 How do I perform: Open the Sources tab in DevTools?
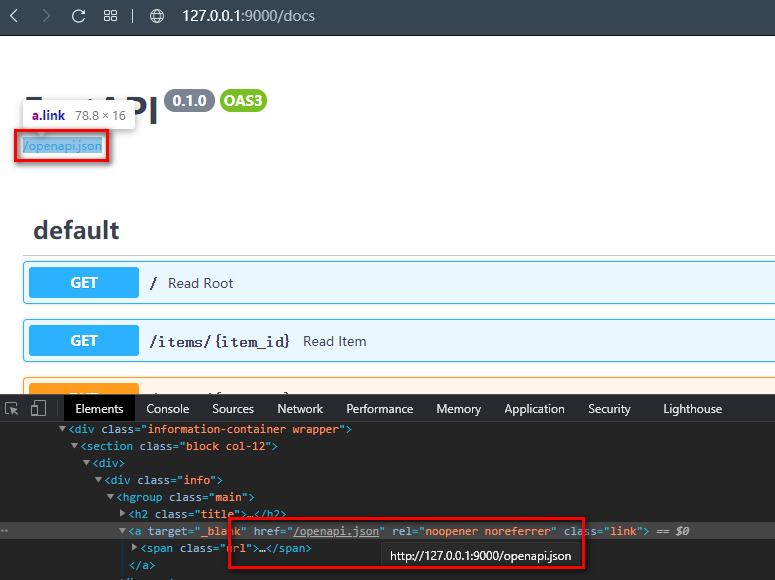pos(232,409)
